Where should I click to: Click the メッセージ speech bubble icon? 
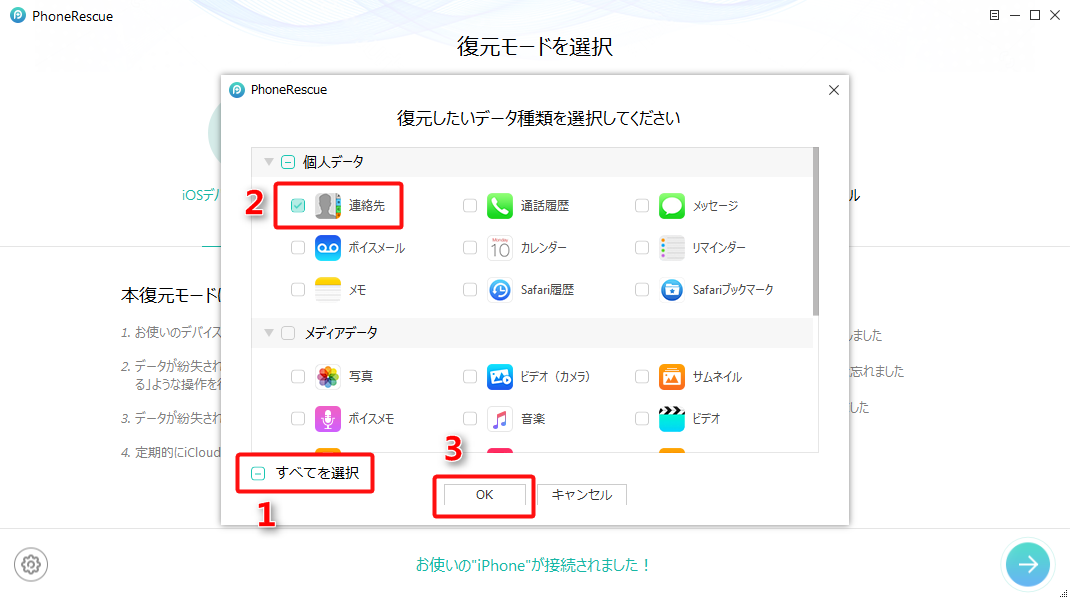pos(671,205)
